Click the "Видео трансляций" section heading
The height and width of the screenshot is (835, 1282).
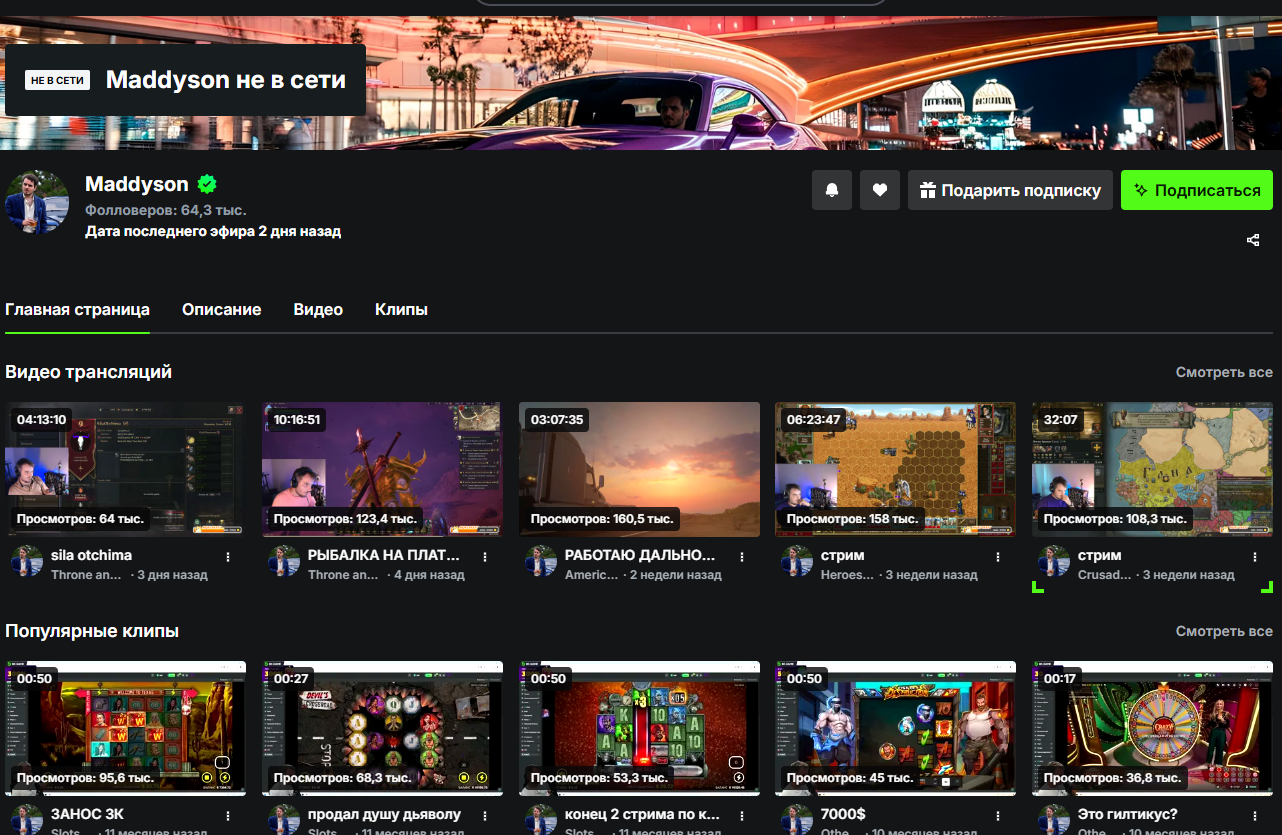[88, 372]
